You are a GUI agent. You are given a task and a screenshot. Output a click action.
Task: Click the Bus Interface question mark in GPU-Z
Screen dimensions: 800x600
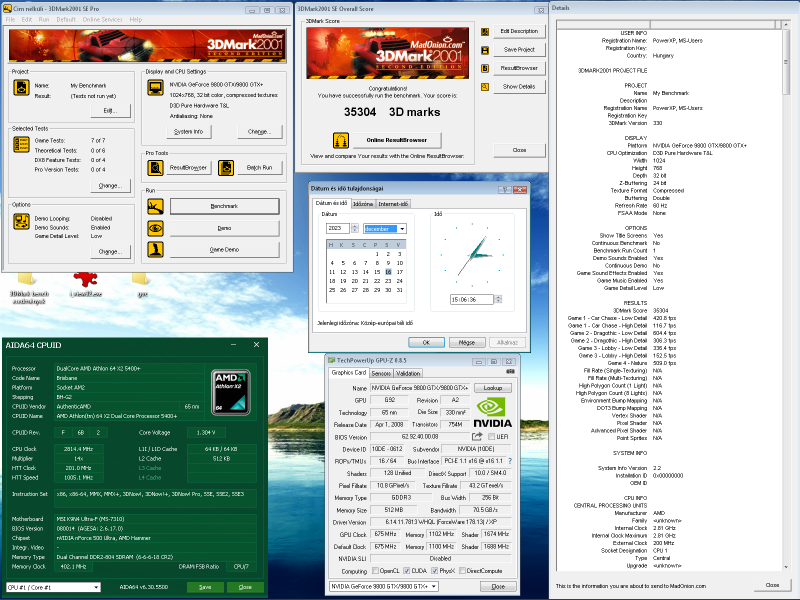tap(510, 461)
